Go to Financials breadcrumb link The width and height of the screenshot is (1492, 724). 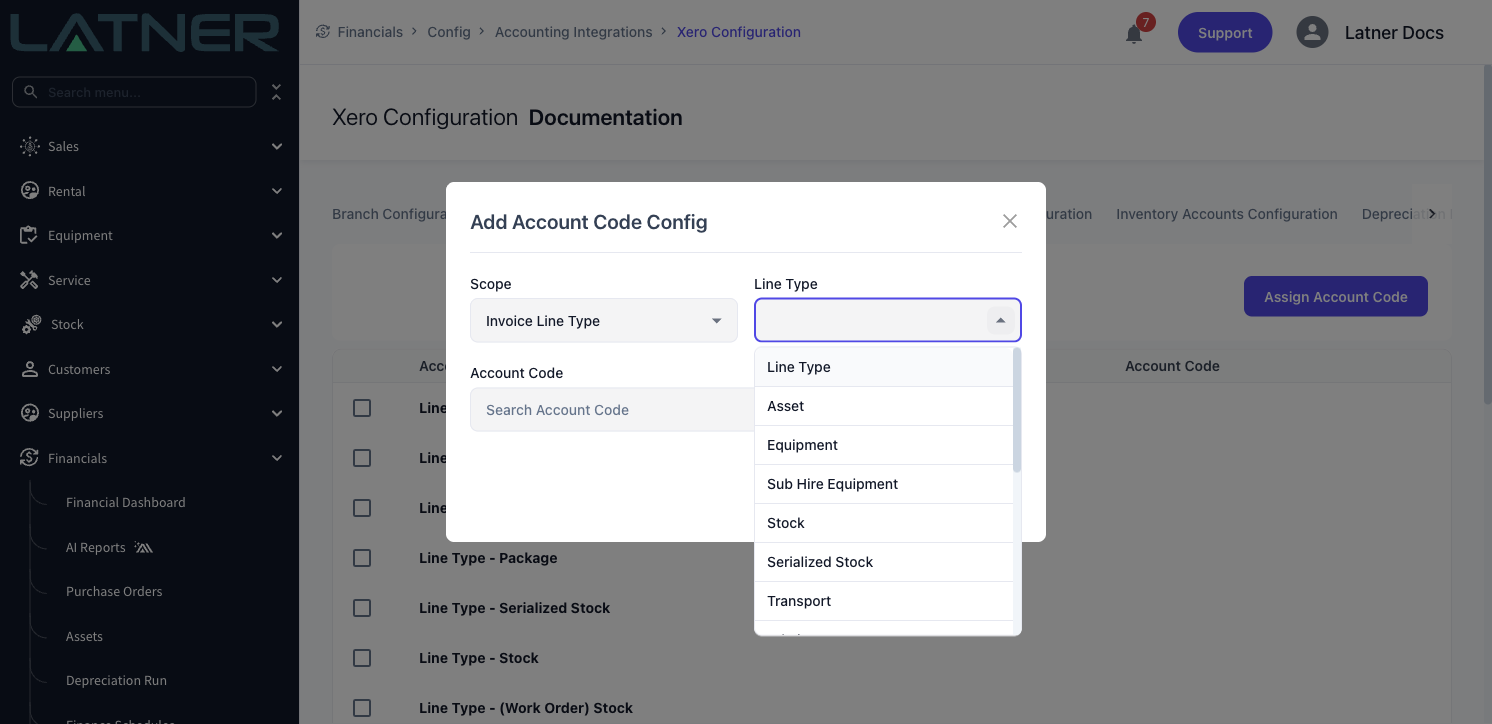[370, 32]
